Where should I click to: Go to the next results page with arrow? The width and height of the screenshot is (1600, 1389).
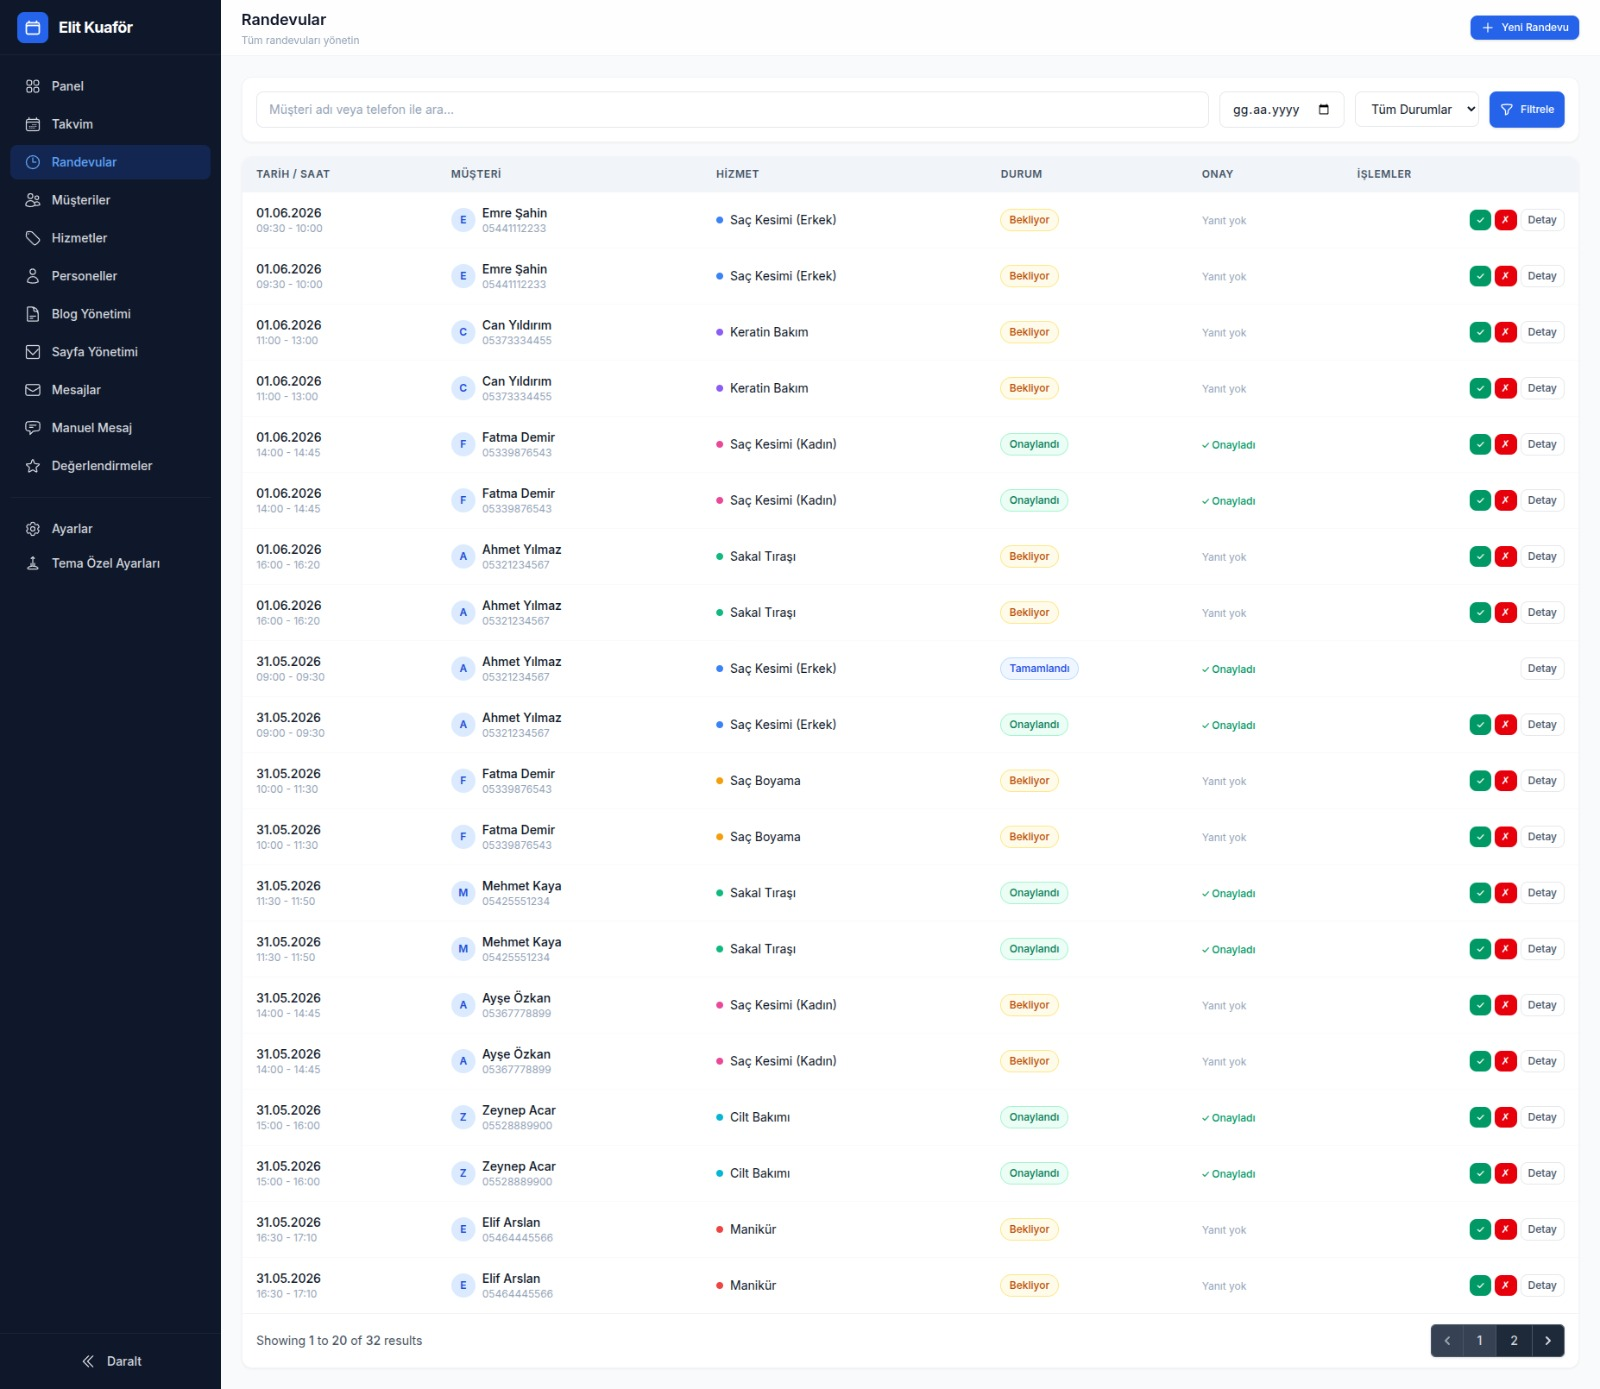(x=1548, y=1341)
